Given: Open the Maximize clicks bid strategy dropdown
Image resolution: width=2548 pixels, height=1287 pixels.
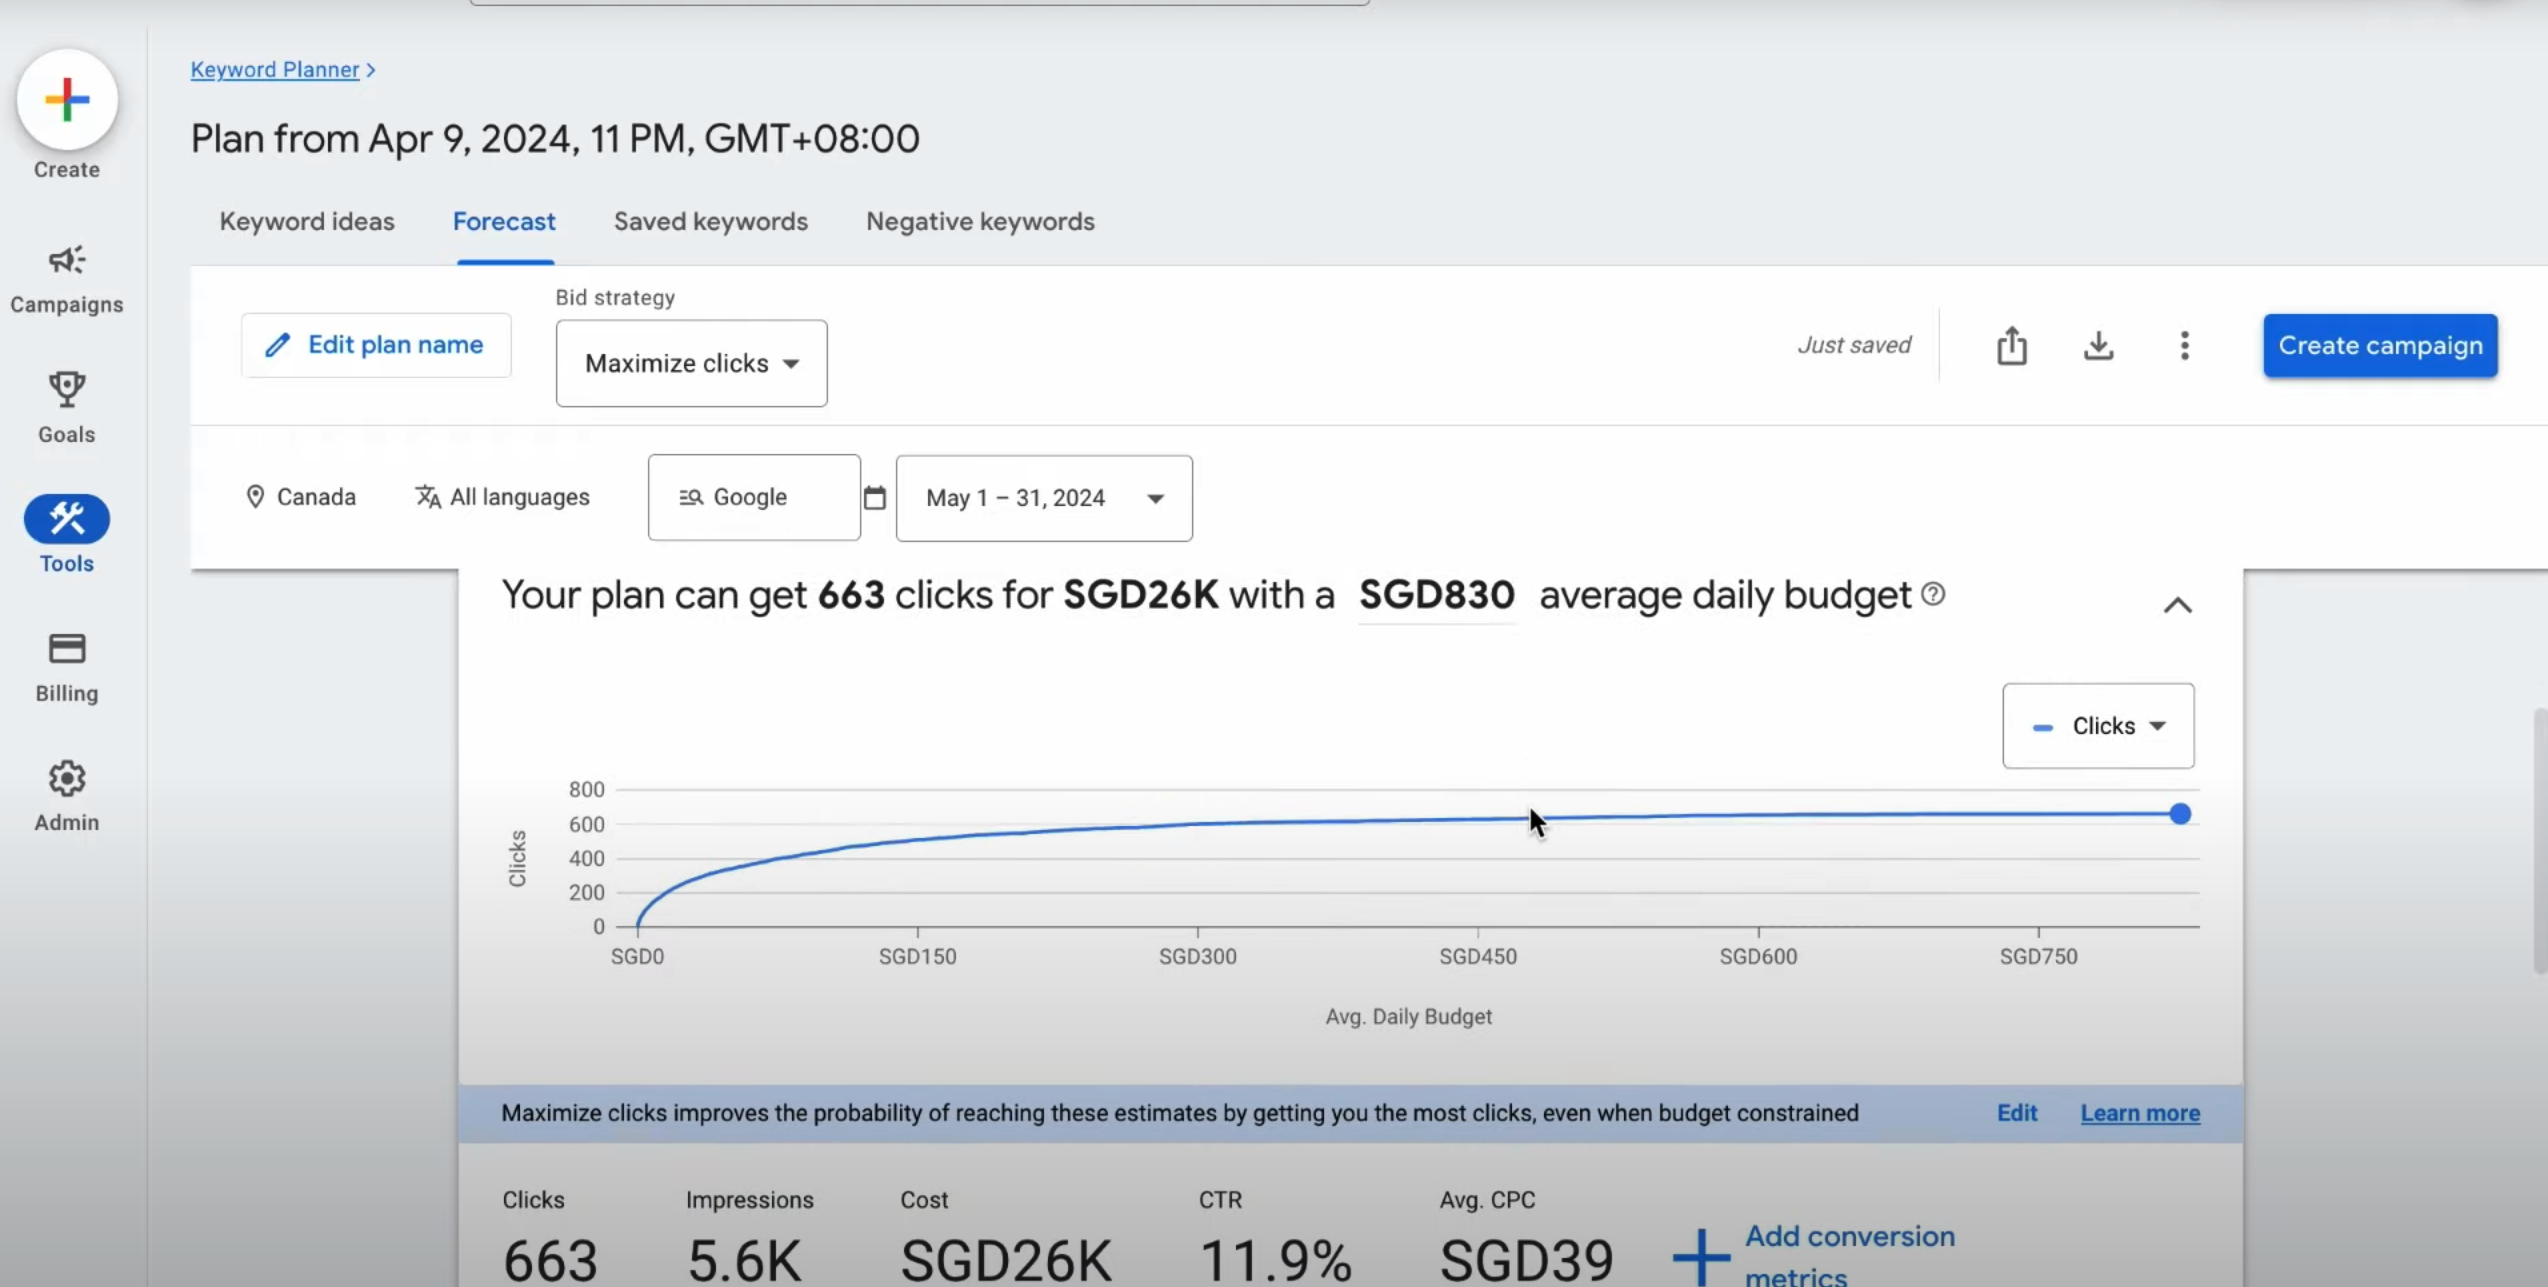Looking at the screenshot, I should tap(691, 363).
